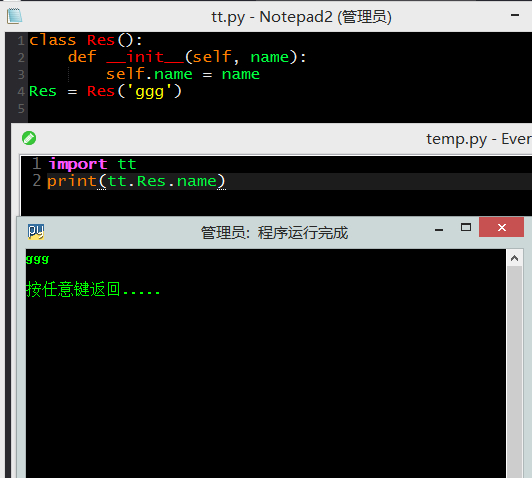Screen dimensions: 532x478
Task: Close the console output window
Action: click(501, 227)
